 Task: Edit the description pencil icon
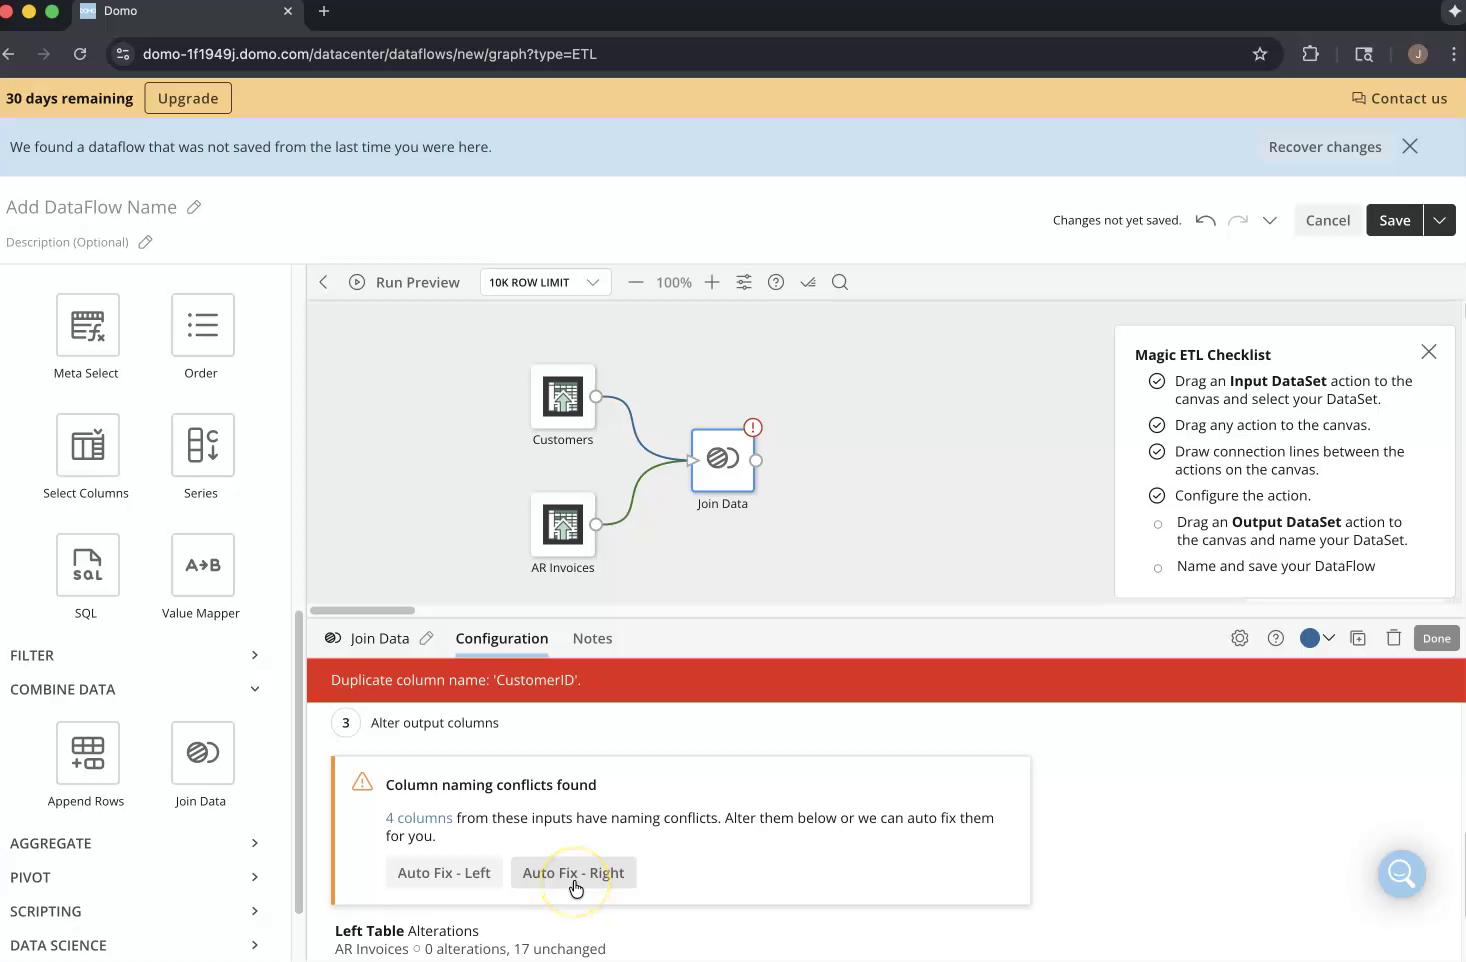(x=145, y=242)
